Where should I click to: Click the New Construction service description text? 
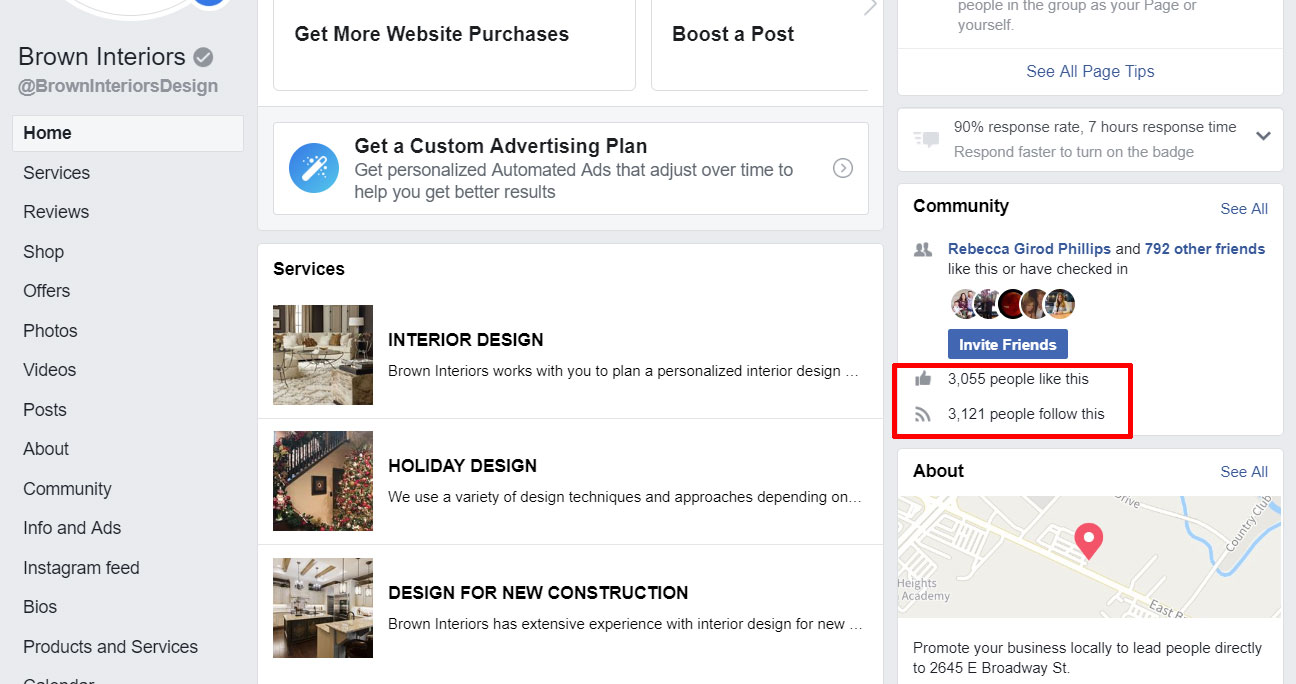click(x=625, y=624)
